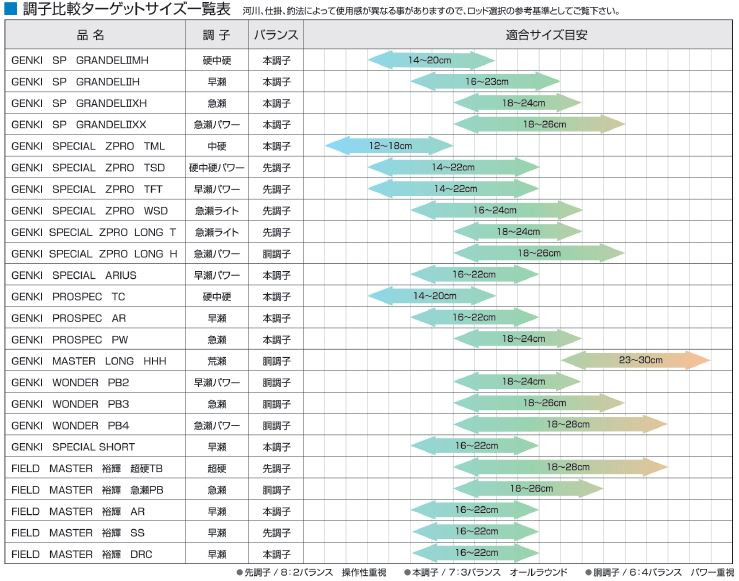
Task: Select product name GENKI PROSPEC AR
Action: coord(68,318)
